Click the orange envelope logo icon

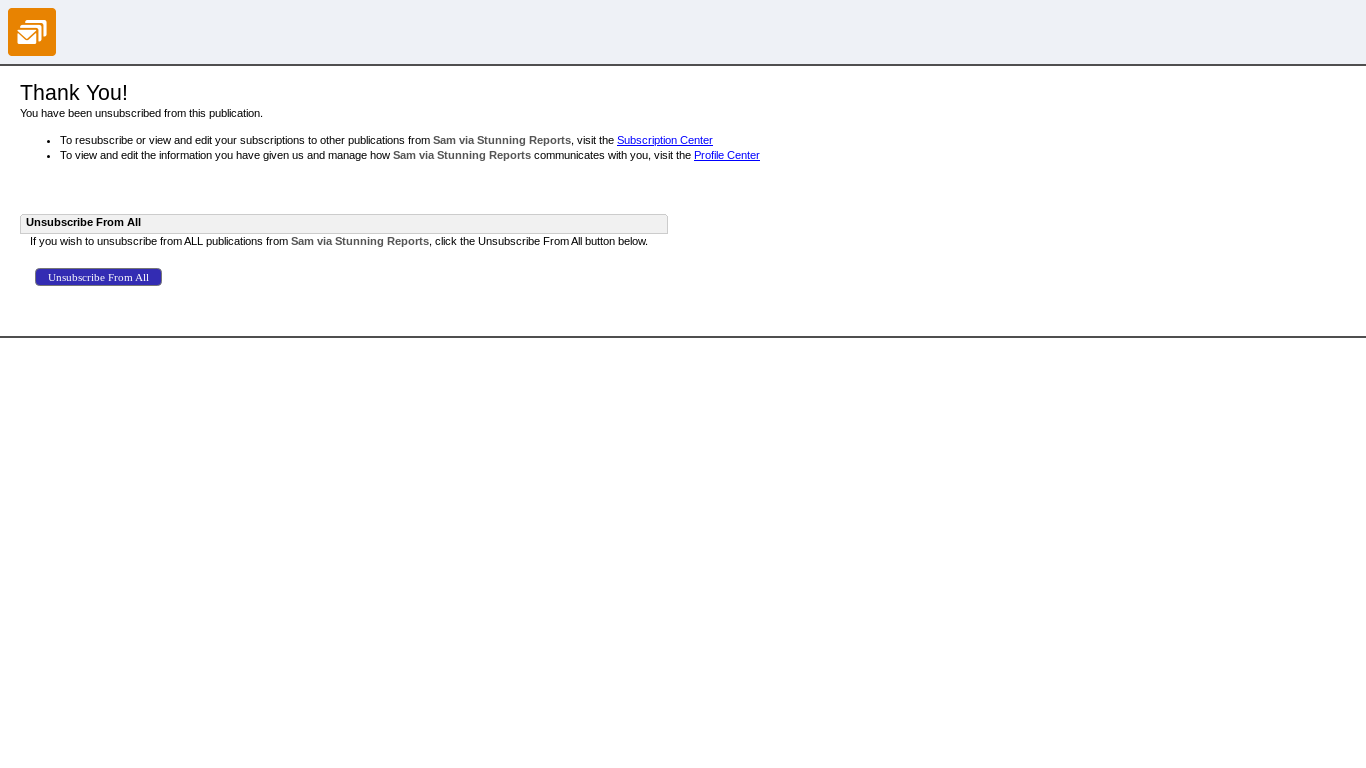[x=32, y=32]
